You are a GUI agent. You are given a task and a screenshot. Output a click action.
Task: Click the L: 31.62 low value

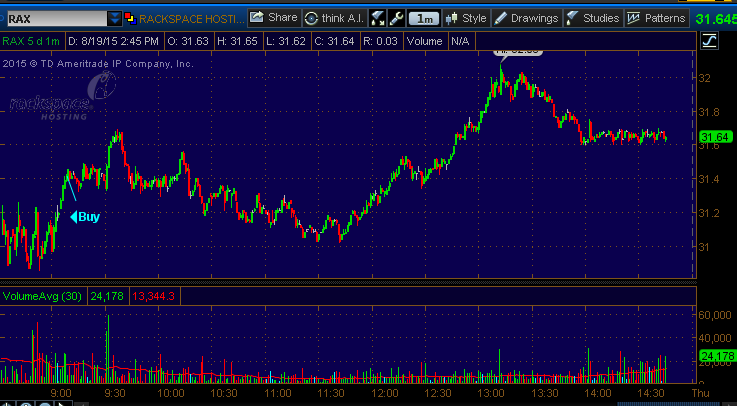point(286,41)
